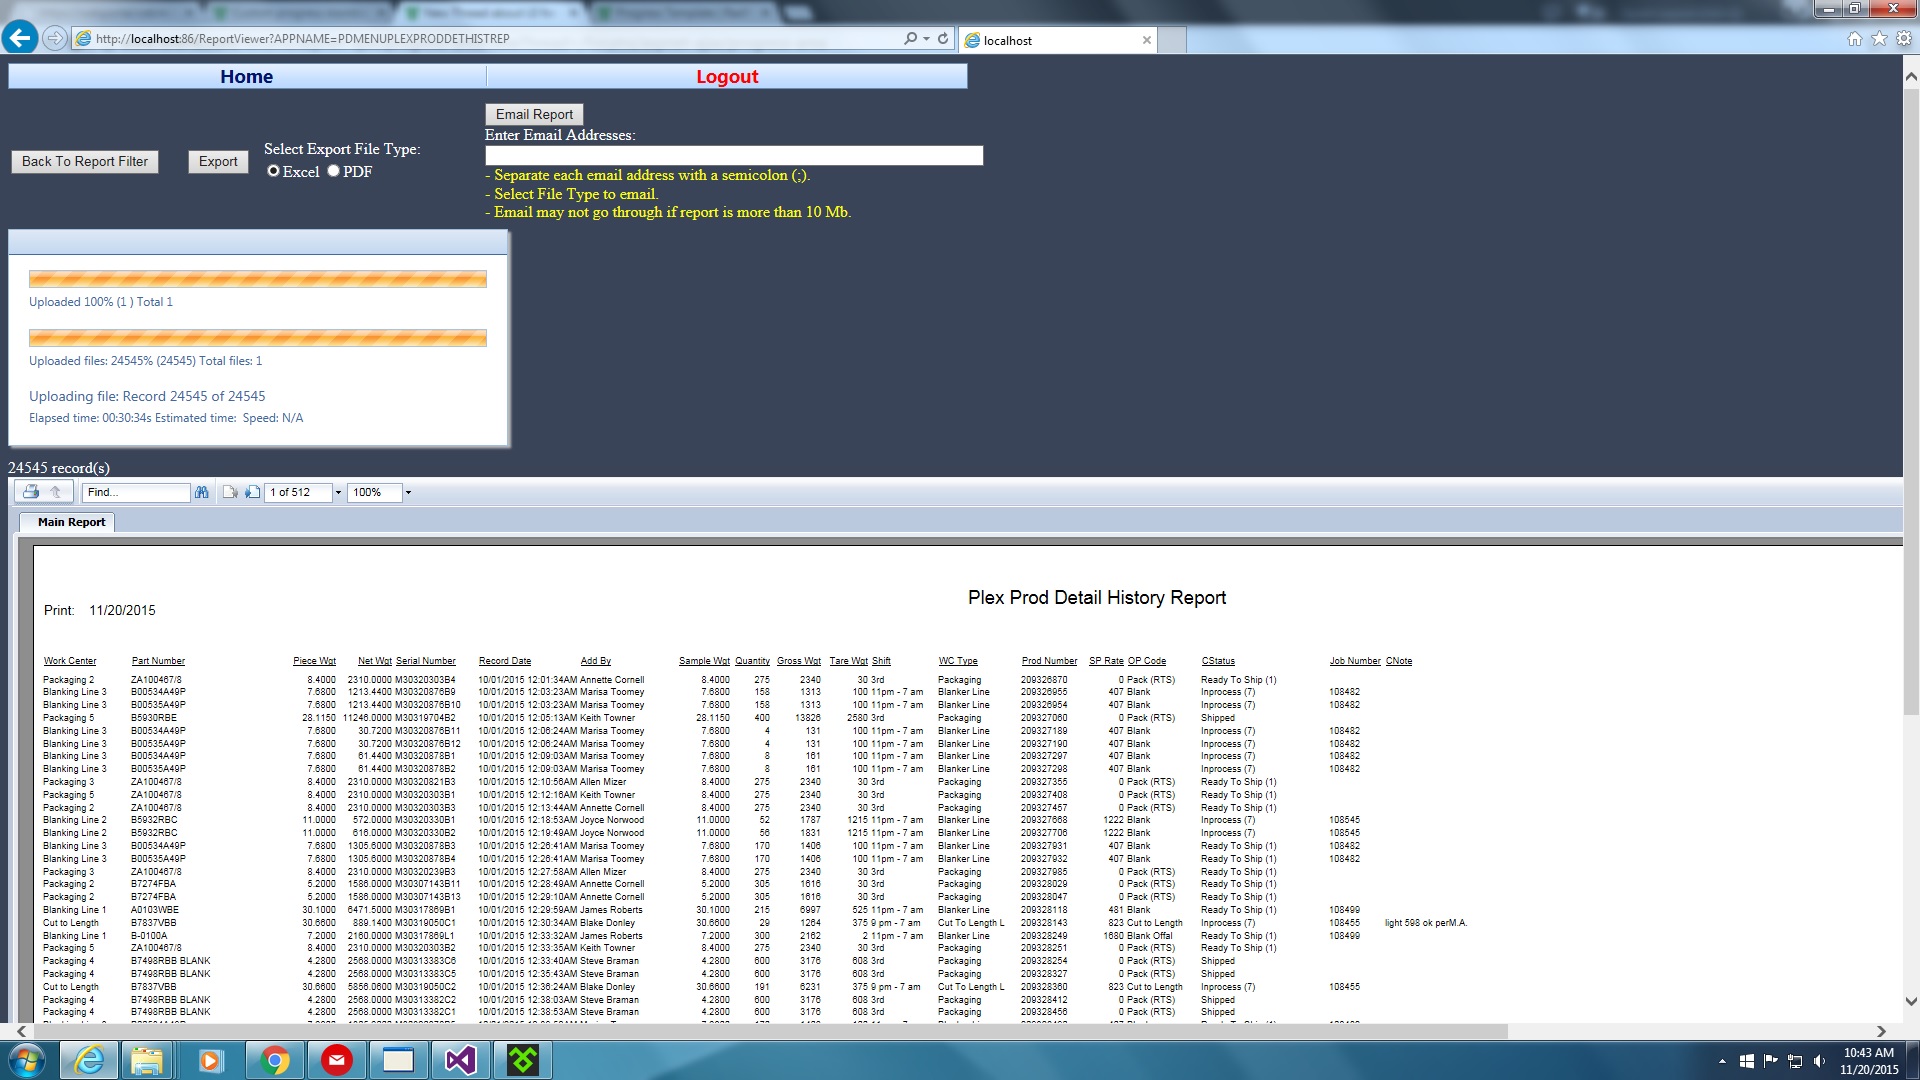
Task: Open the page number dropdown
Action: coord(338,492)
